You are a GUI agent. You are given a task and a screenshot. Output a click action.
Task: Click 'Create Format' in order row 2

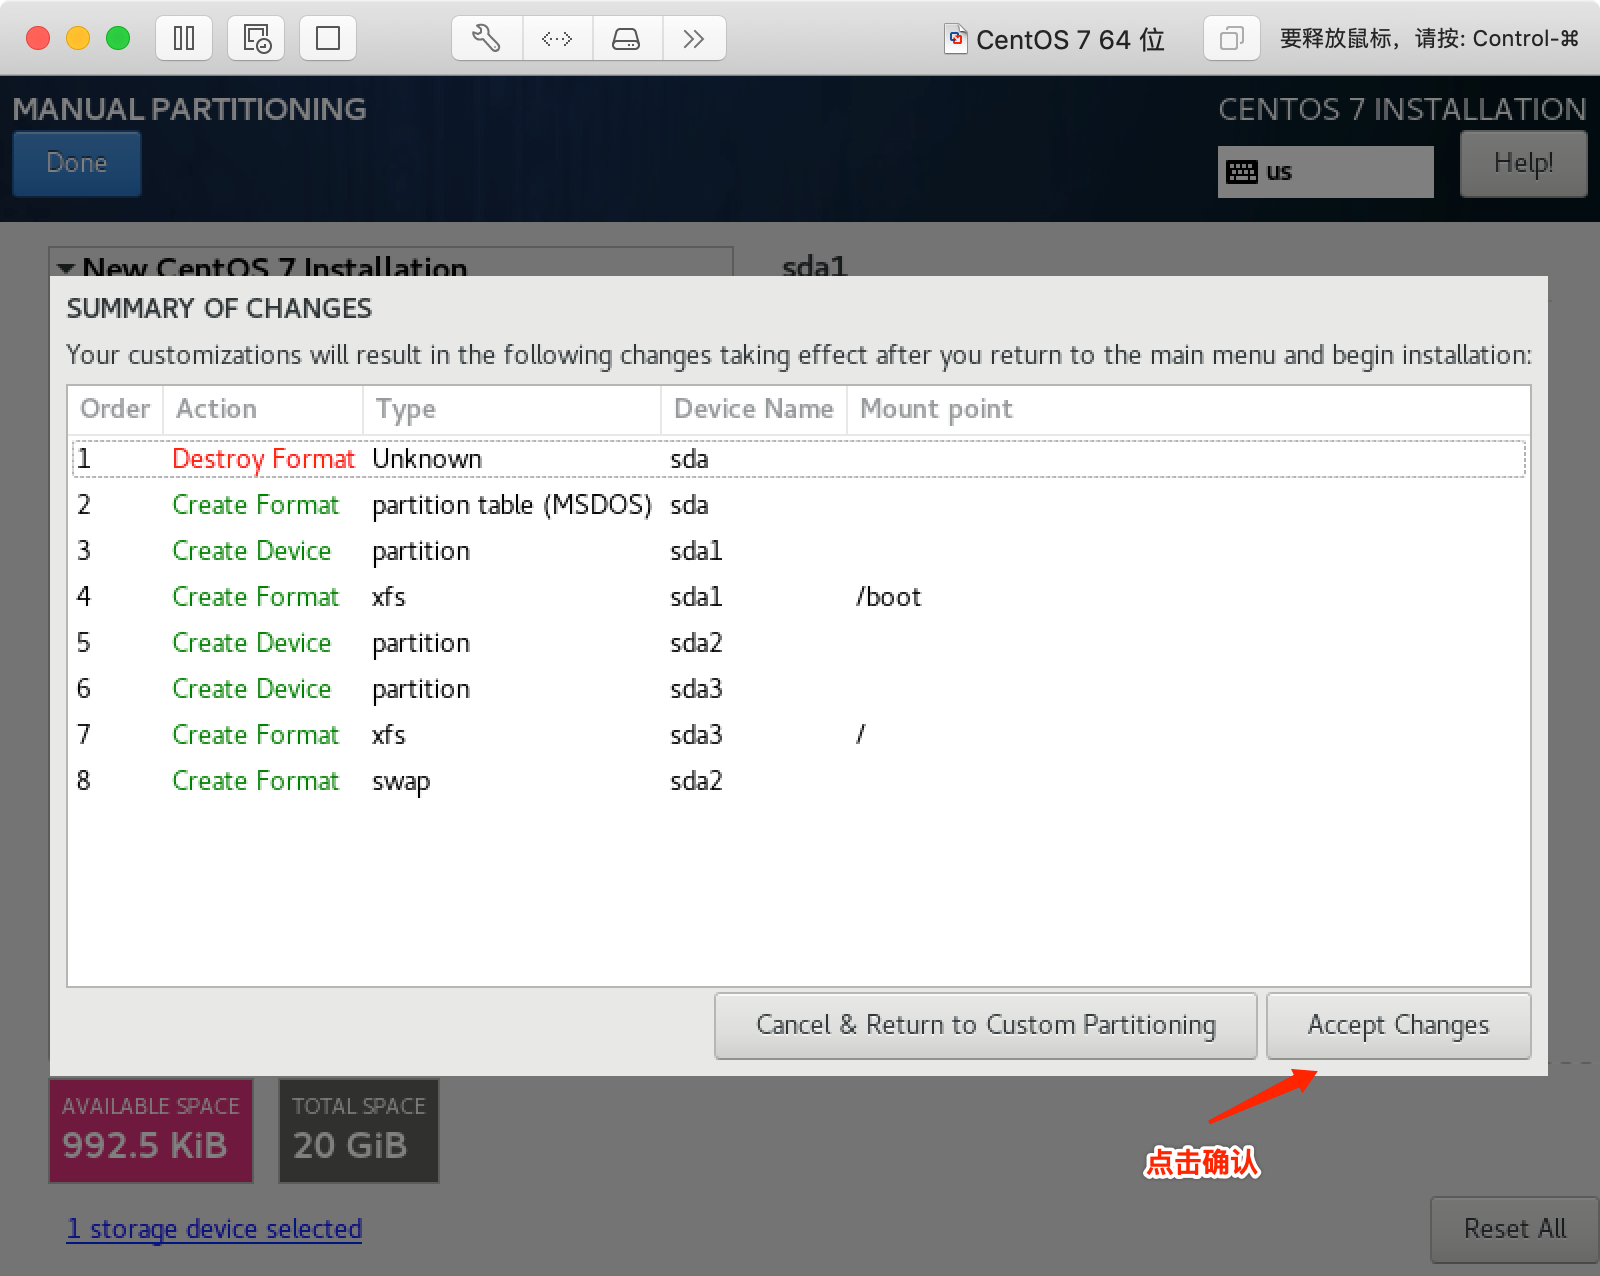[255, 505]
